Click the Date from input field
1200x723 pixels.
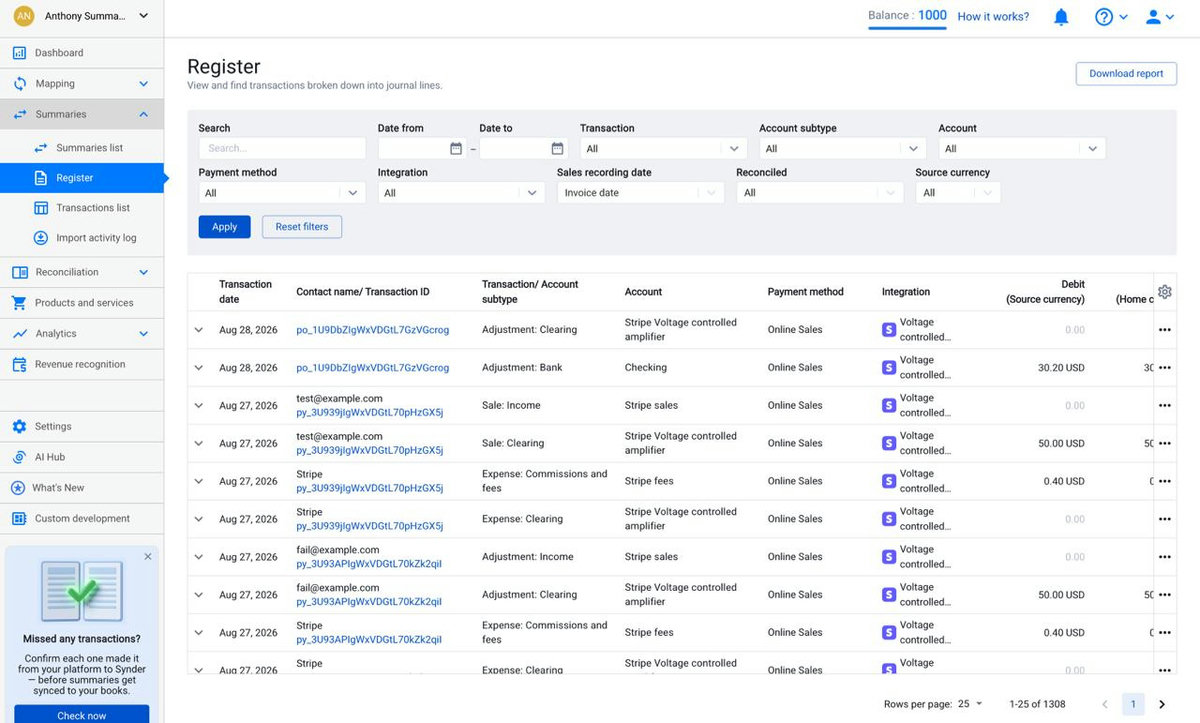click(x=412, y=148)
